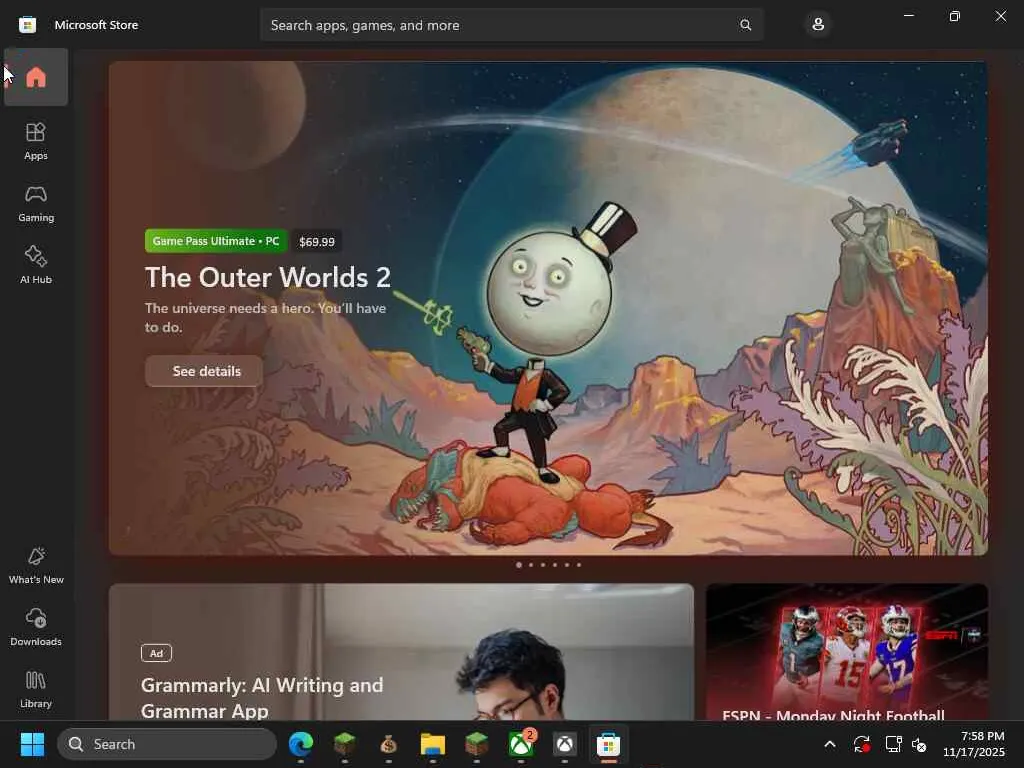Click the Game Pass Ultimate • PC badge
Screen dimensions: 1024x768
tap(216, 241)
